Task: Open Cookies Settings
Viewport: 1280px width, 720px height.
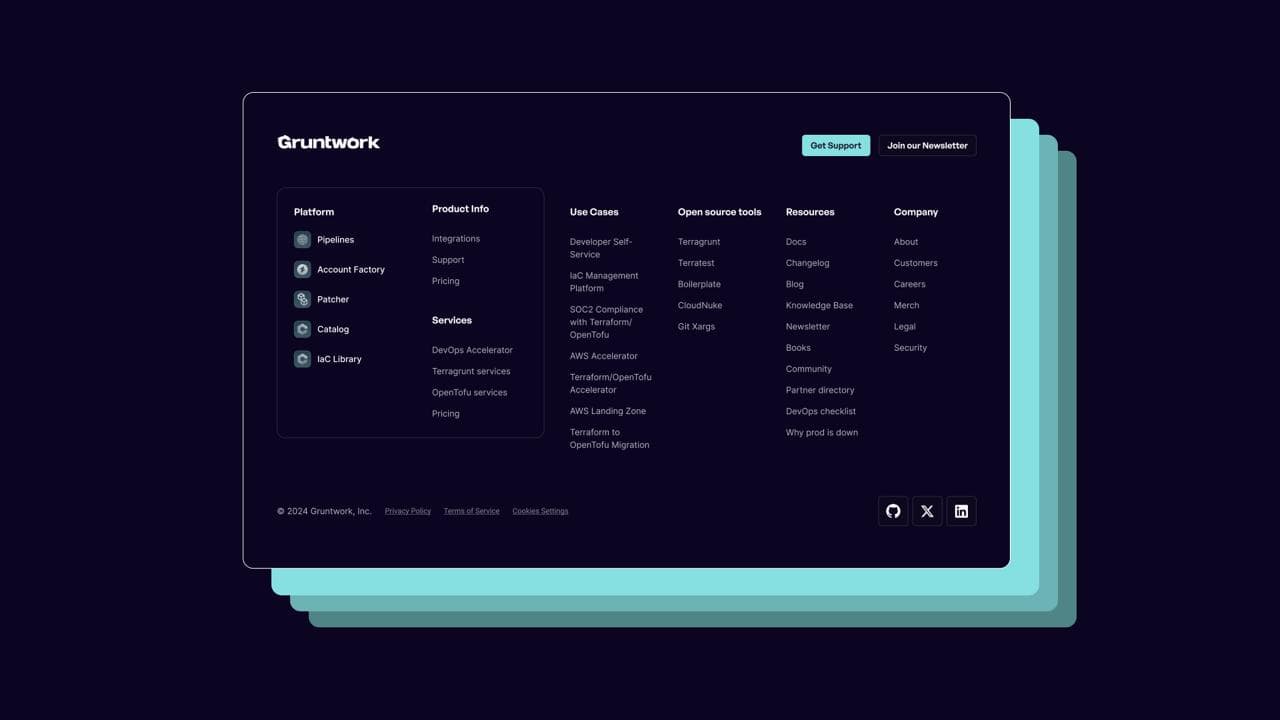Action: click(540, 511)
